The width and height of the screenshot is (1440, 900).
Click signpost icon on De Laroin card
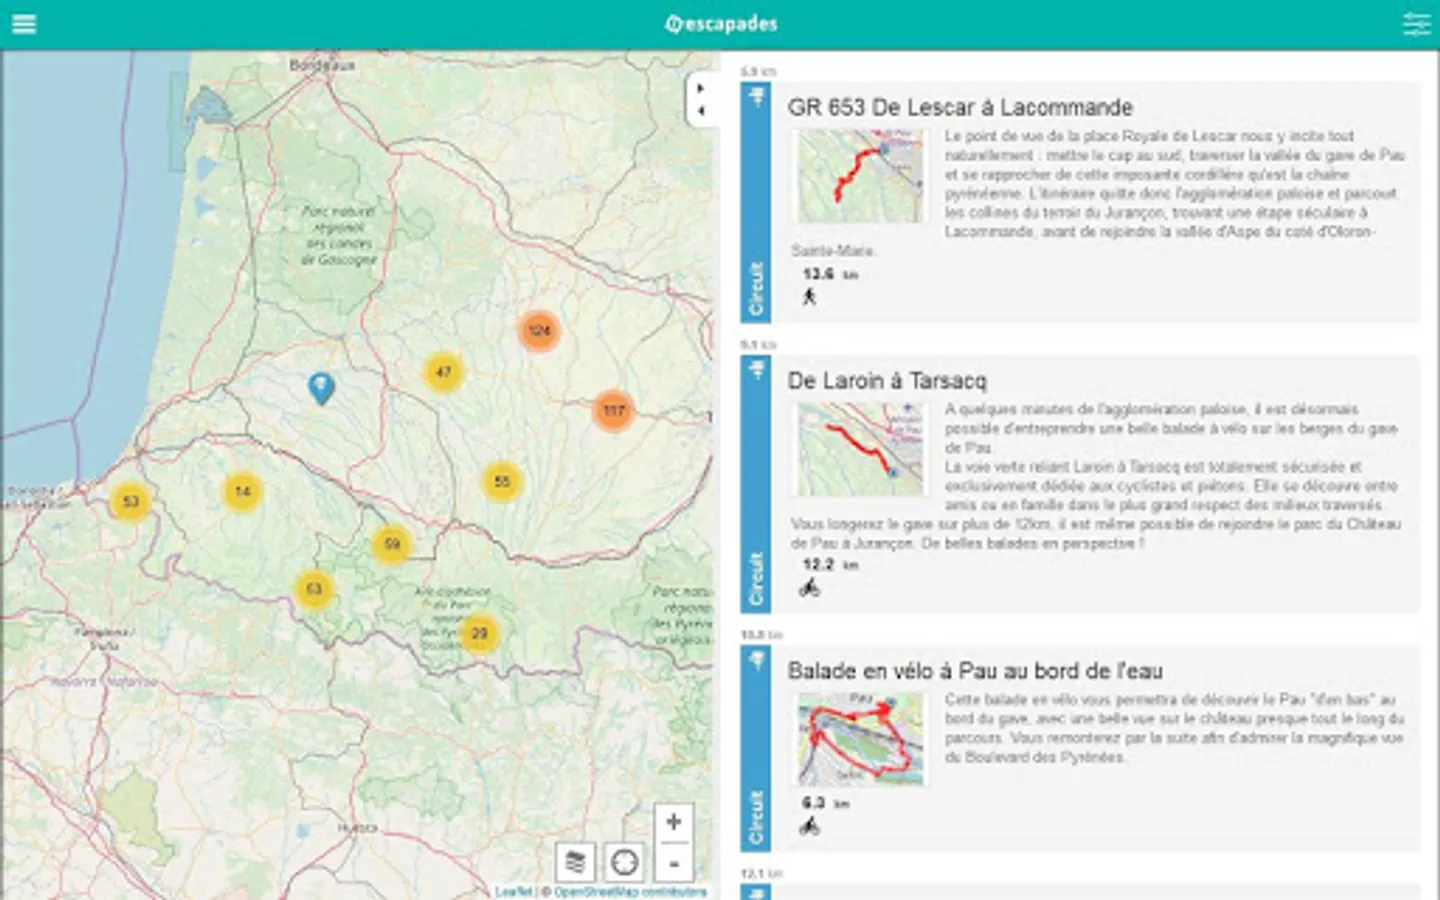tap(757, 371)
